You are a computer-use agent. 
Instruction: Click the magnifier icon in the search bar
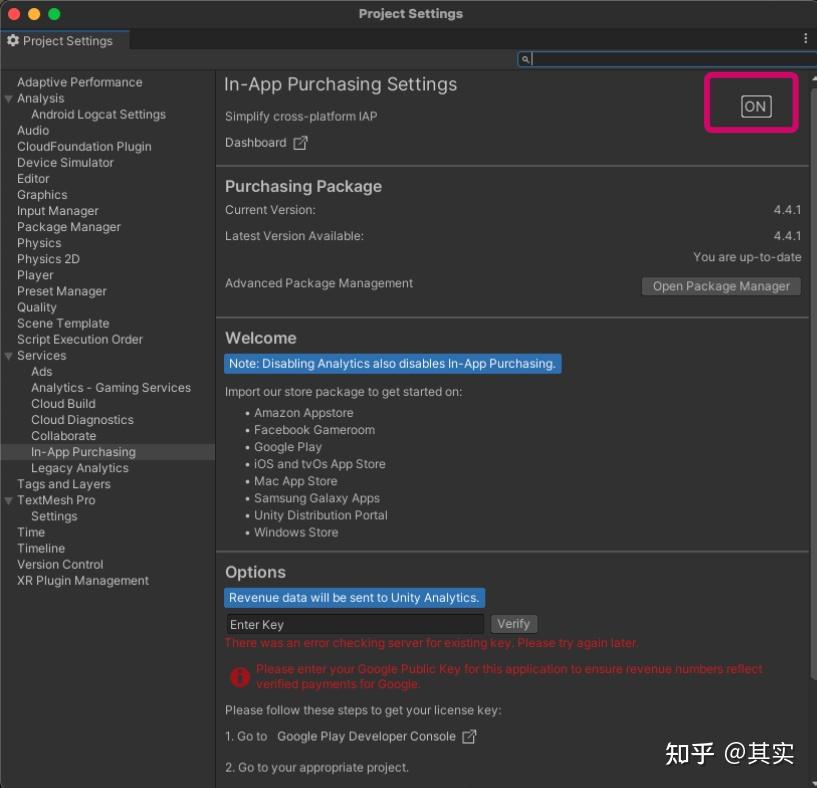(x=524, y=59)
